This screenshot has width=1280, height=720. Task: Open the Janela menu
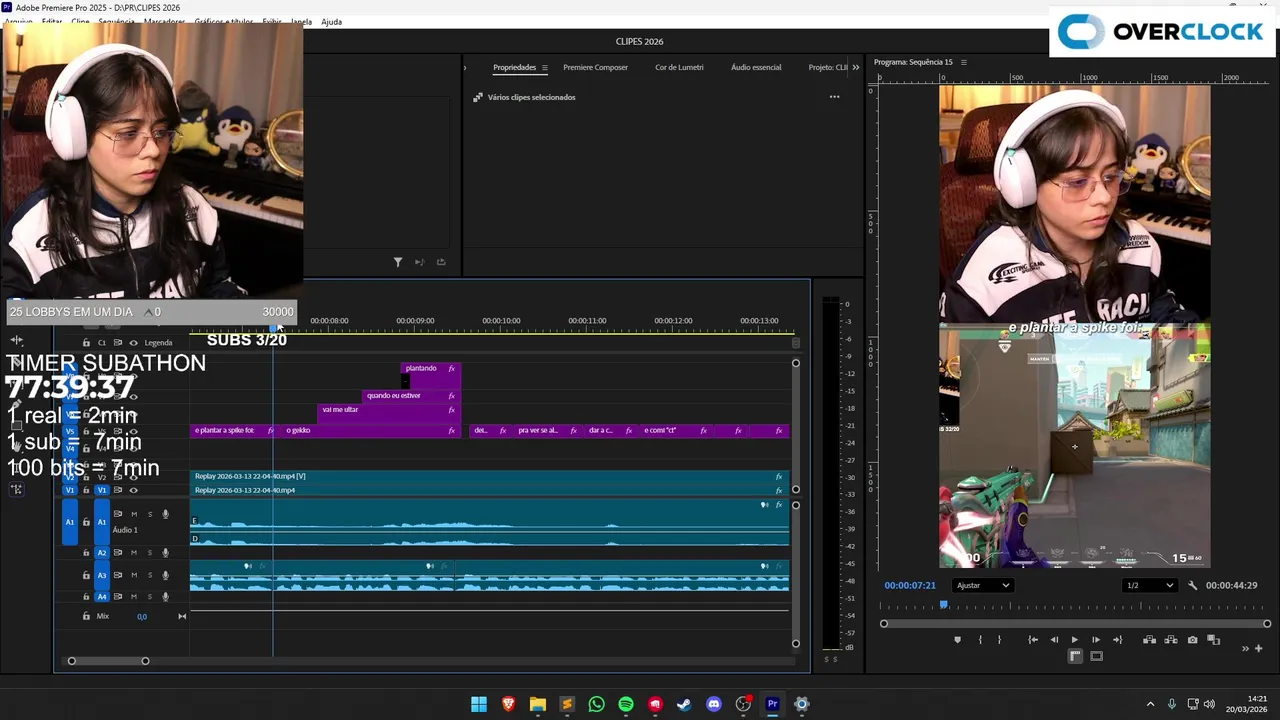(x=300, y=21)
